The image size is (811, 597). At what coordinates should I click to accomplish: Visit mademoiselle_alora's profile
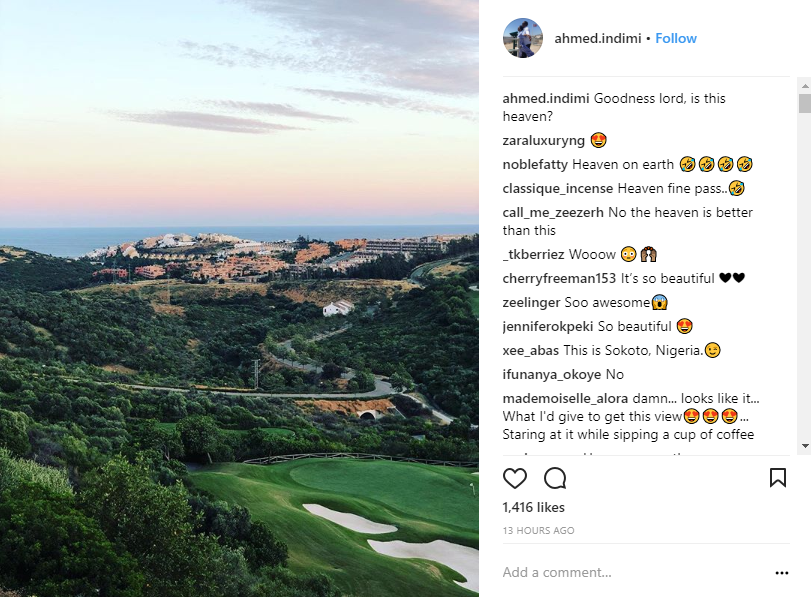pyautogui.click(x=565, y=398)
